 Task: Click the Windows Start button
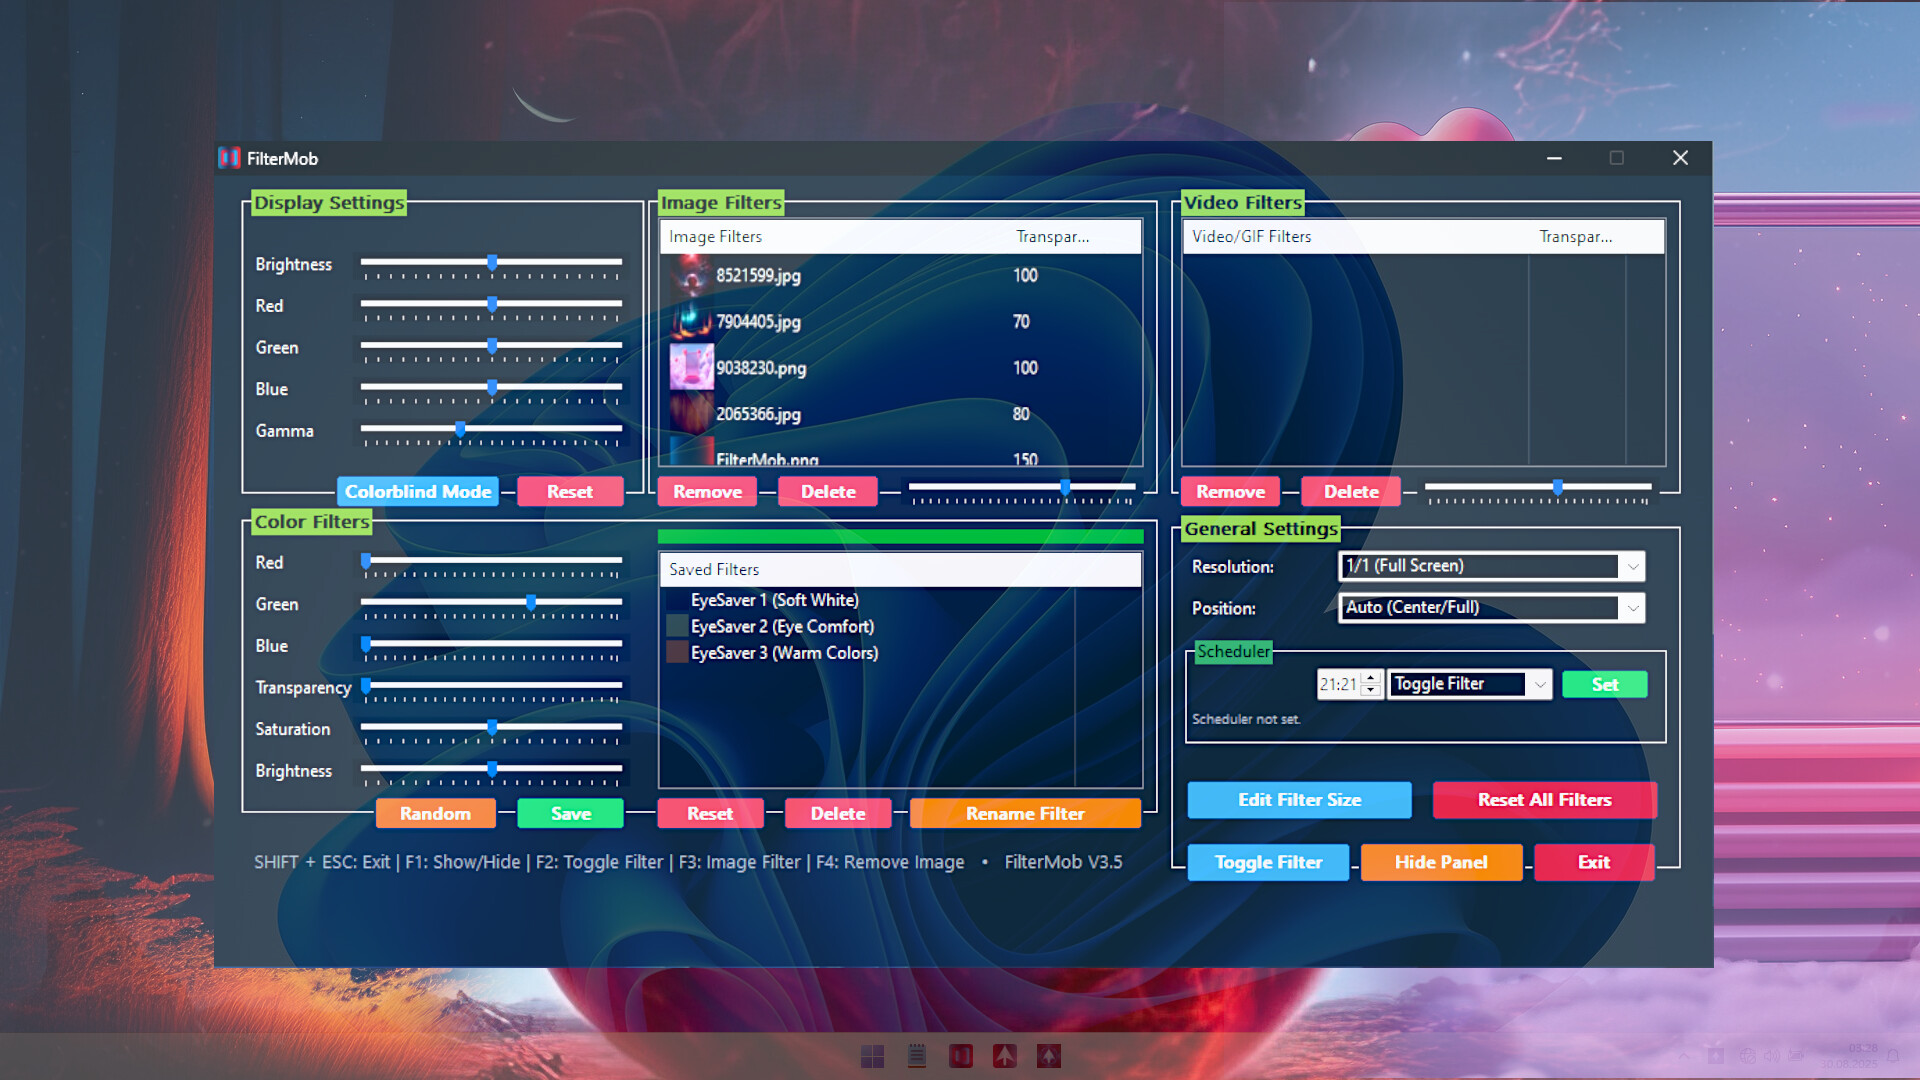[x=873, y=1055]
